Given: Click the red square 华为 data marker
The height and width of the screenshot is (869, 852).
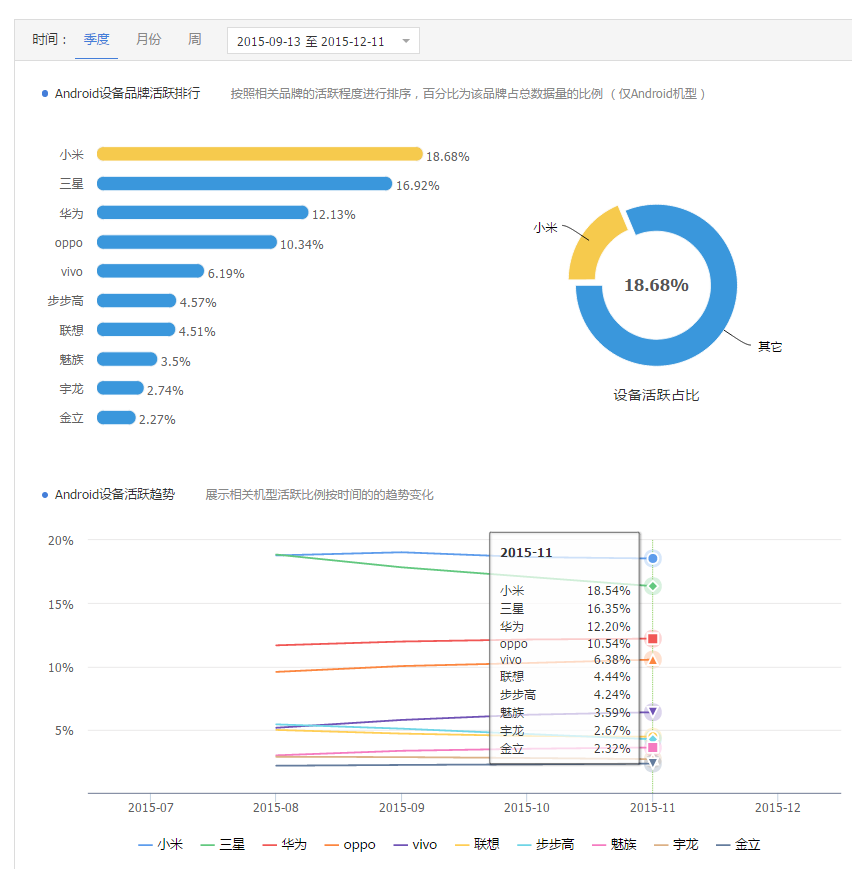Looking at the screenshot, I should coord(653,639).
